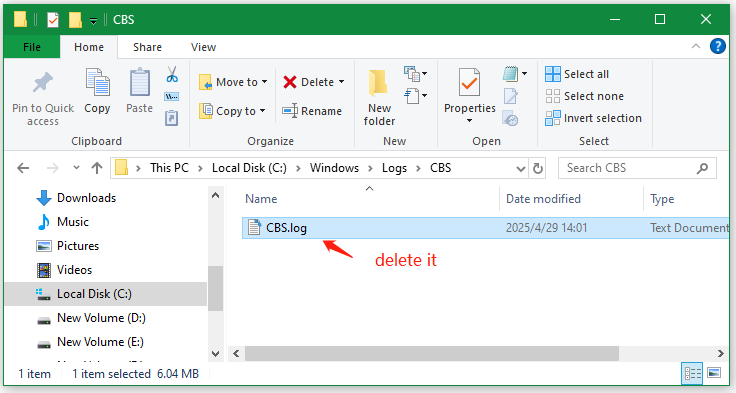Viewport: 736px width, 393px height.
Task: Click the Paste clipboard icon
Action: pos(139,83)
